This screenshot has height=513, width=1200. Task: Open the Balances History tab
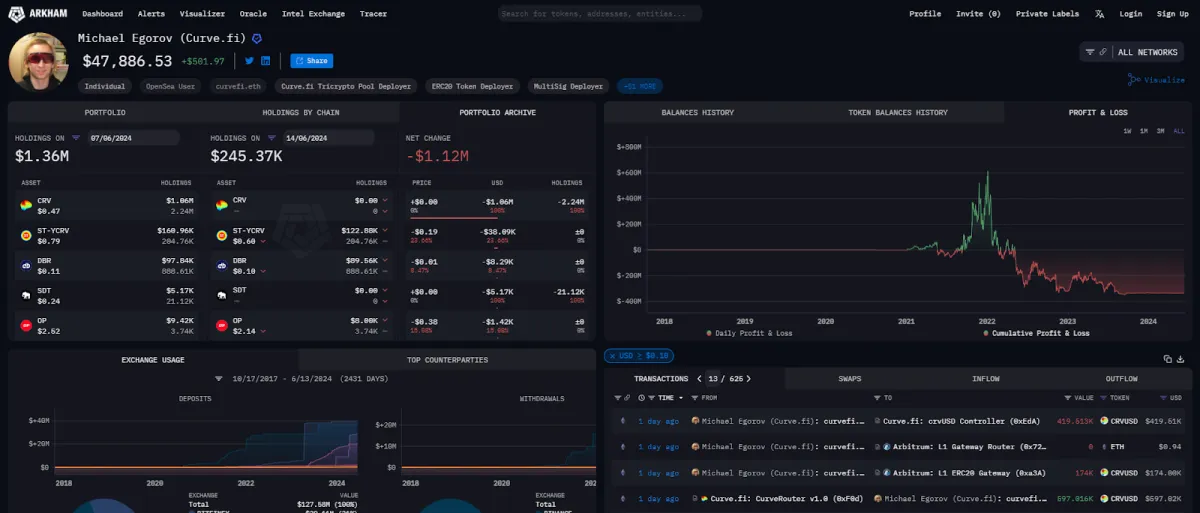697,113
